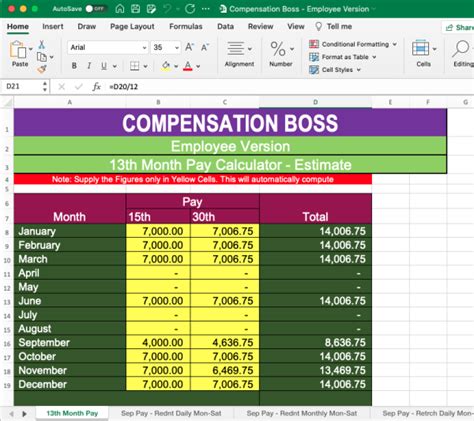Image resolution: width=474 pixels, height=421 pixels.
Task: Click the Name Box showing D21
Action: pyautogui.click(x=21, y=86)
